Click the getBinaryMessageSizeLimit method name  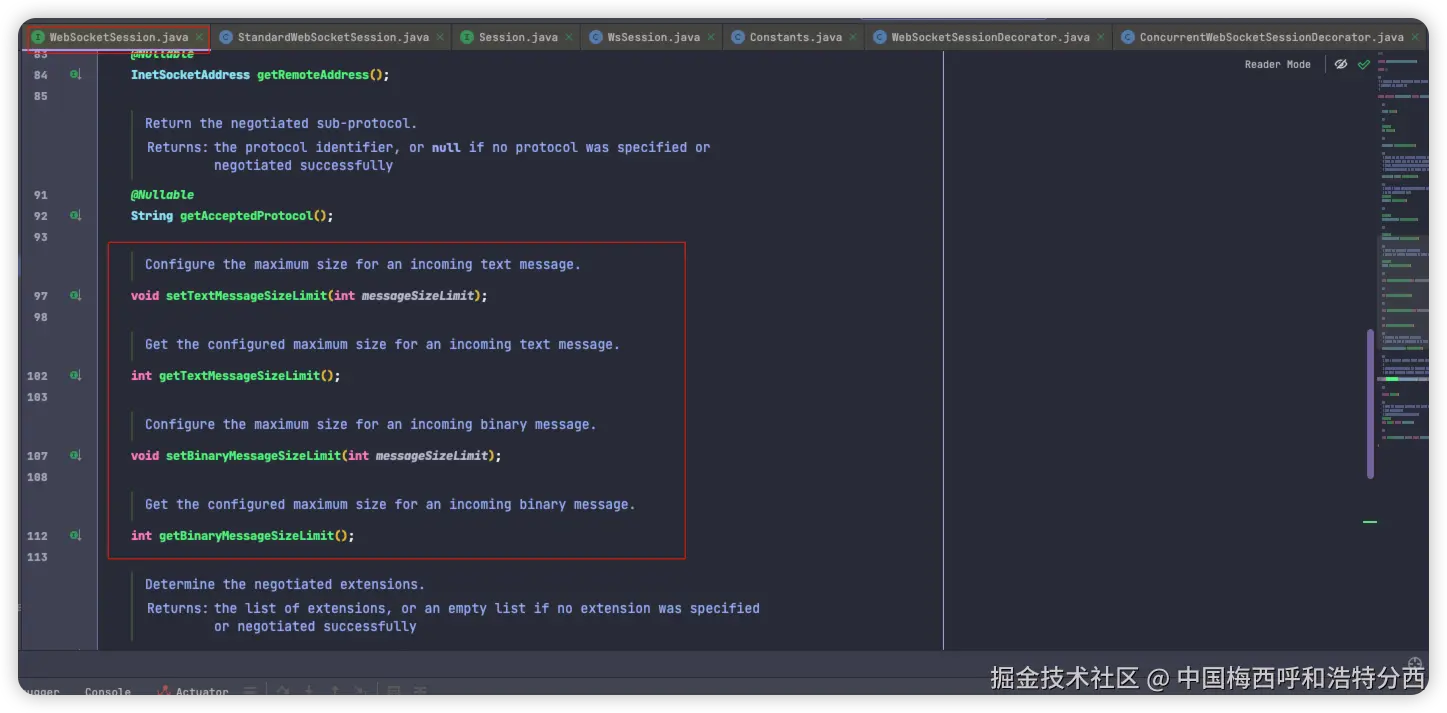point(246,536)
